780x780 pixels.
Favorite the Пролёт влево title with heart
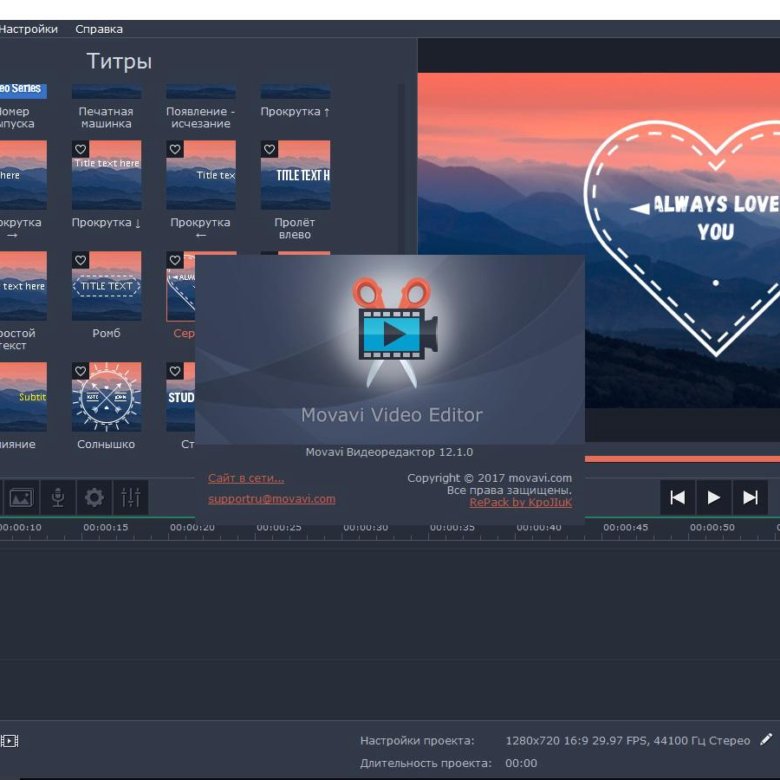[x=270, y=149]
